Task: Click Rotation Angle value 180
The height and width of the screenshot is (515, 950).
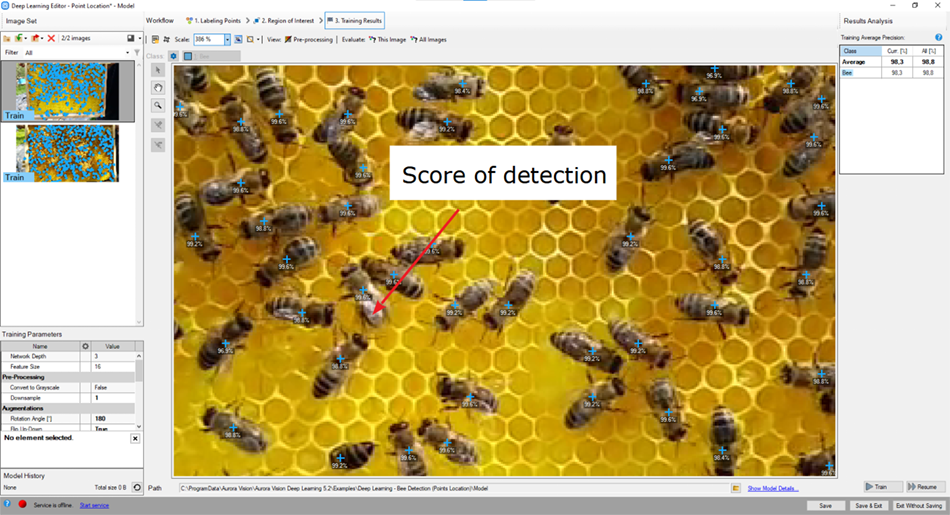Action: click(113, 419)
